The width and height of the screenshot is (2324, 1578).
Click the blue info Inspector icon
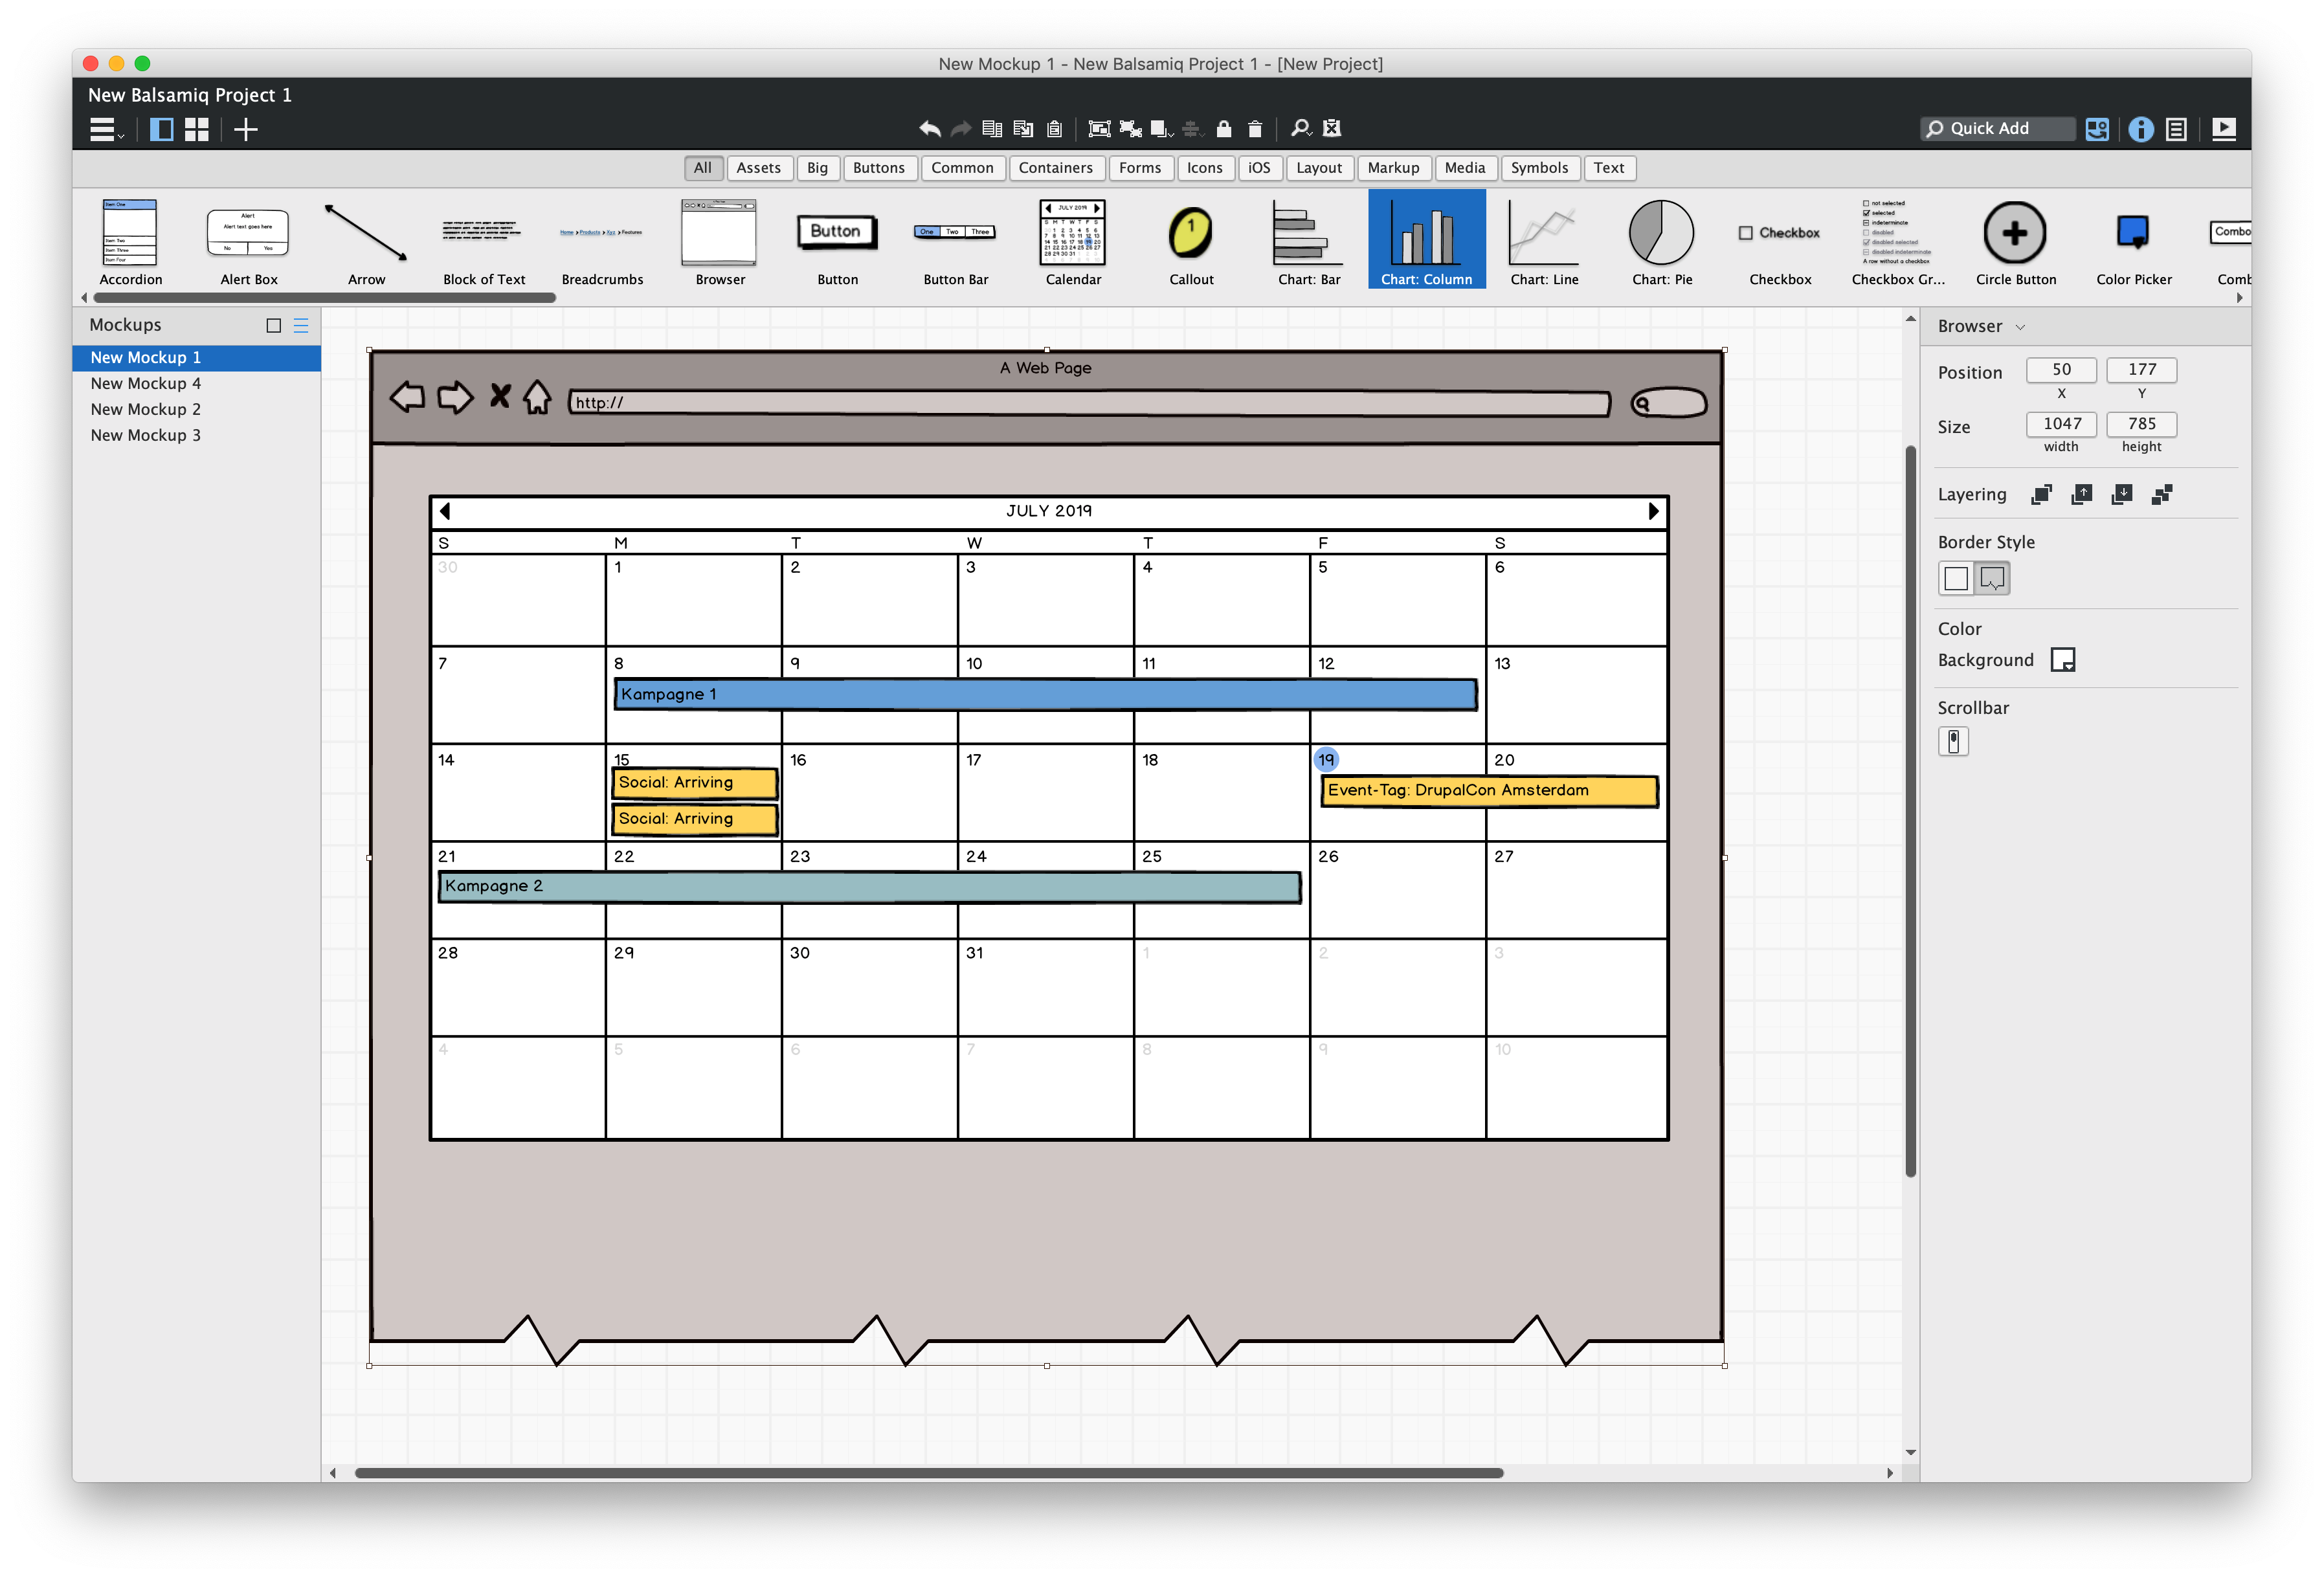click(2140, 128)
